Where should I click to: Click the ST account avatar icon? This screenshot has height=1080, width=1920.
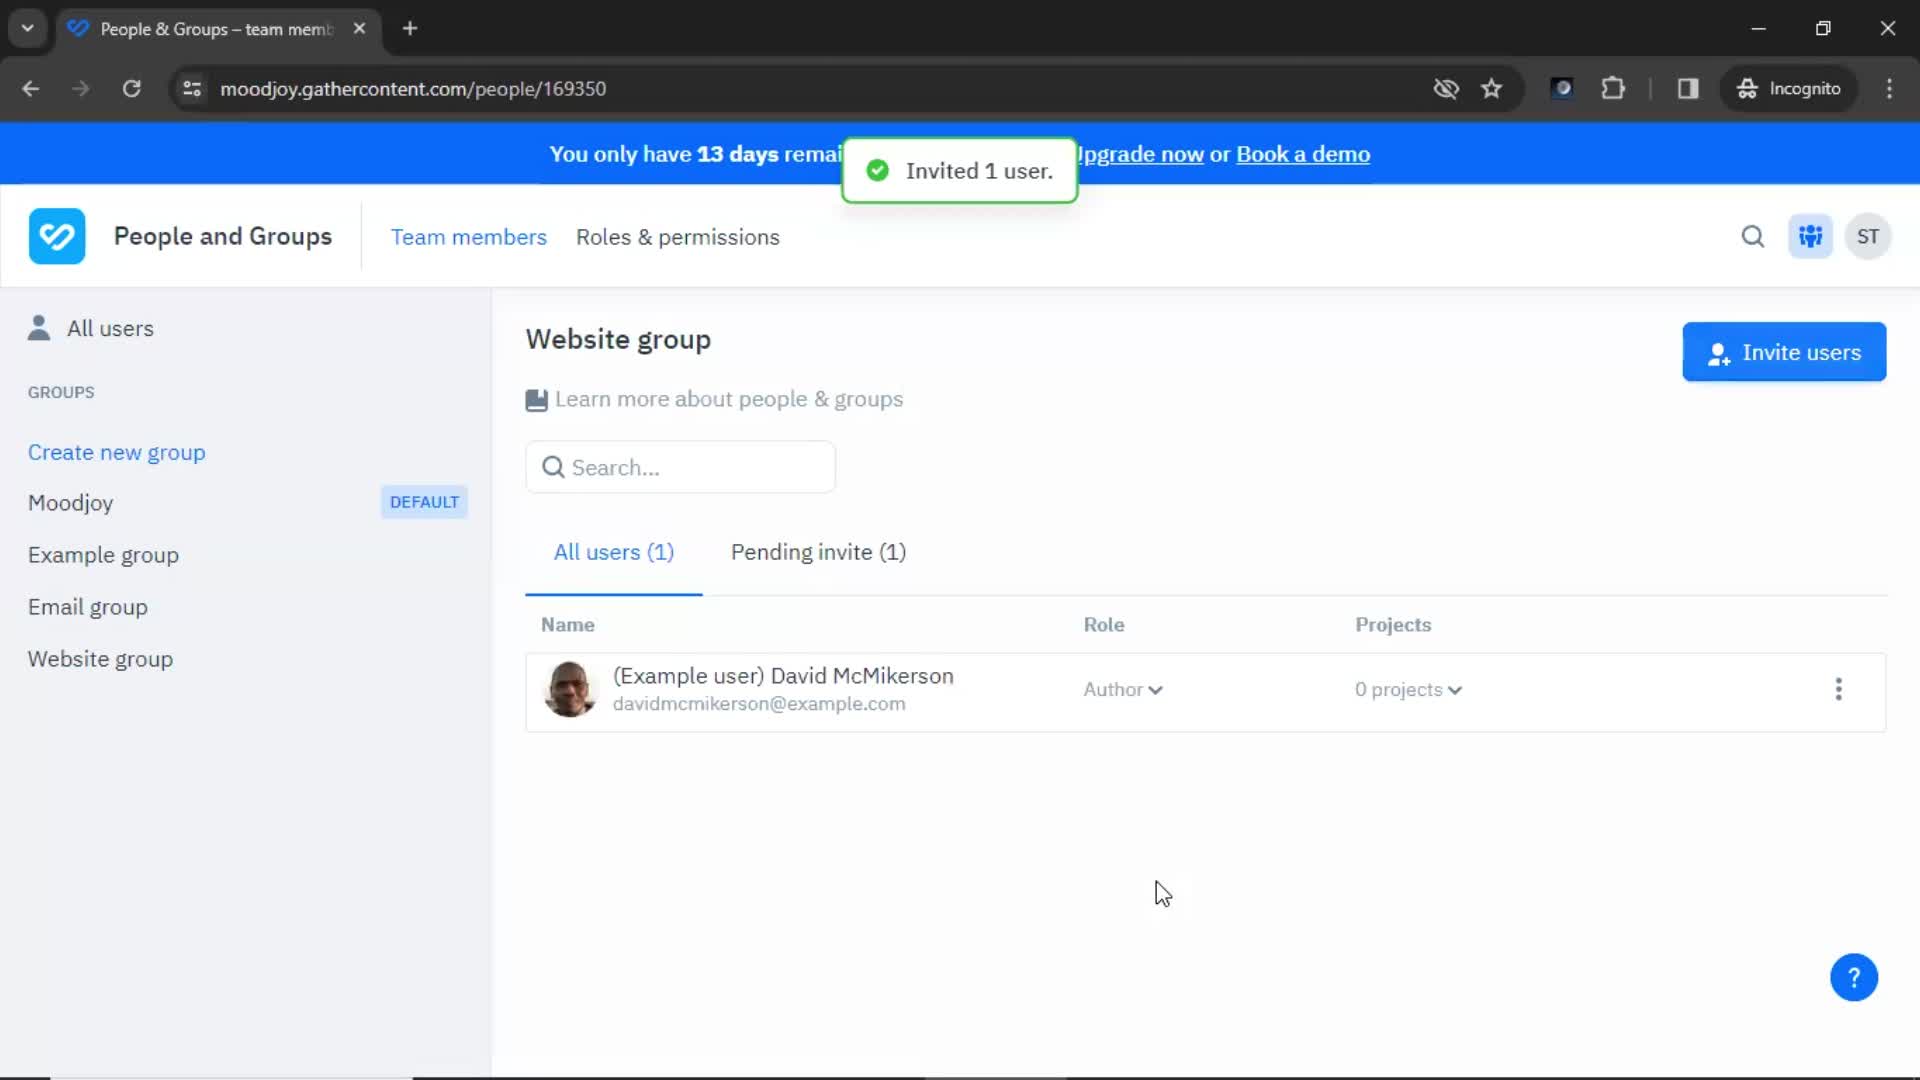(1869, 236)
